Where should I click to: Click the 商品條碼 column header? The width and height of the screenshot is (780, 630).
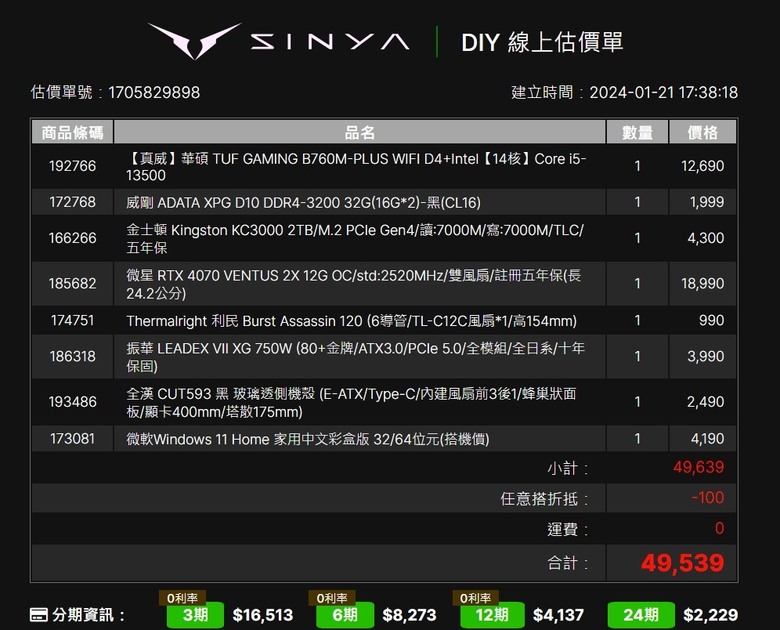73,132
